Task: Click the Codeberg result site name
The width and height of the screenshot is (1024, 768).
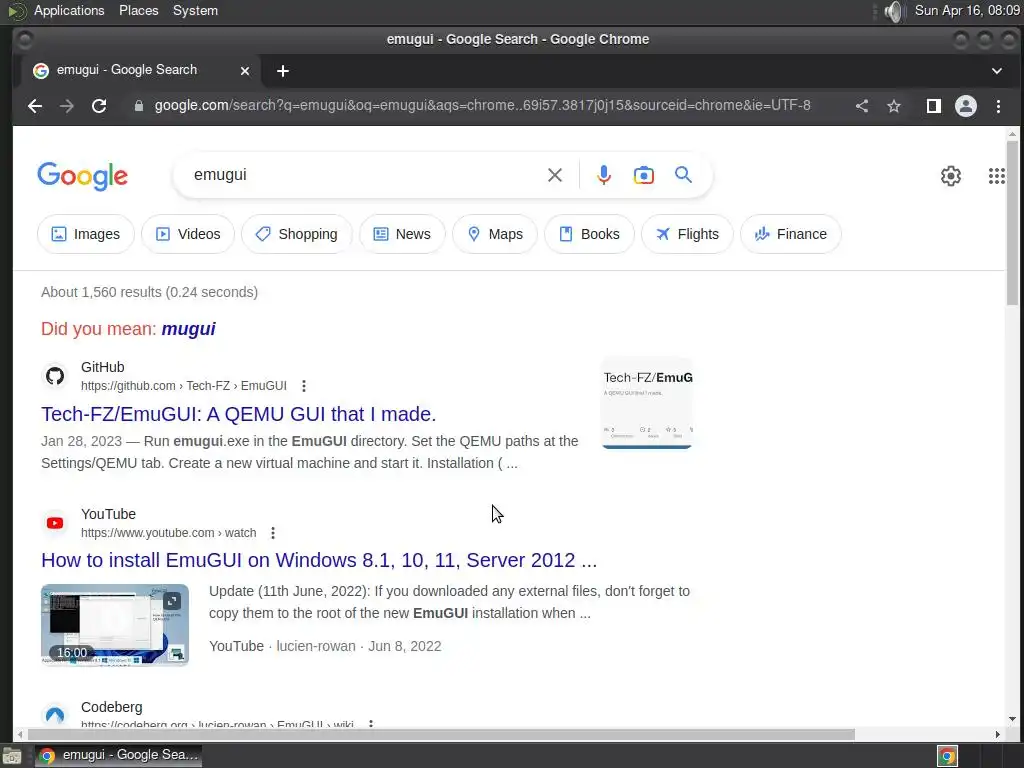Action: (x=112, y=707)
